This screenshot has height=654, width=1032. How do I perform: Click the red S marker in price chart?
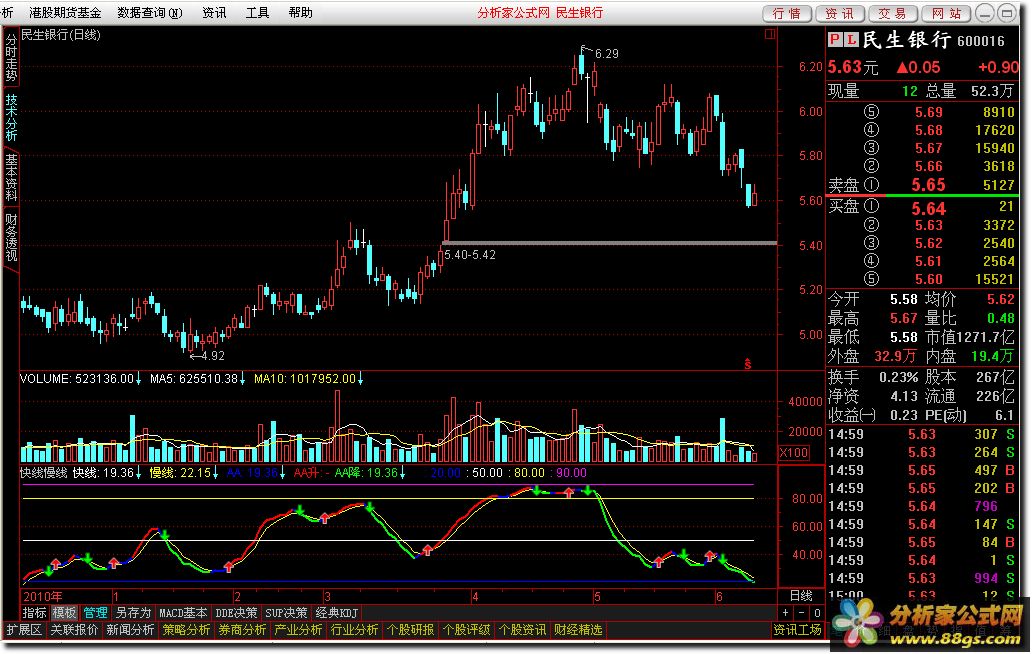(x=748, y=363)
